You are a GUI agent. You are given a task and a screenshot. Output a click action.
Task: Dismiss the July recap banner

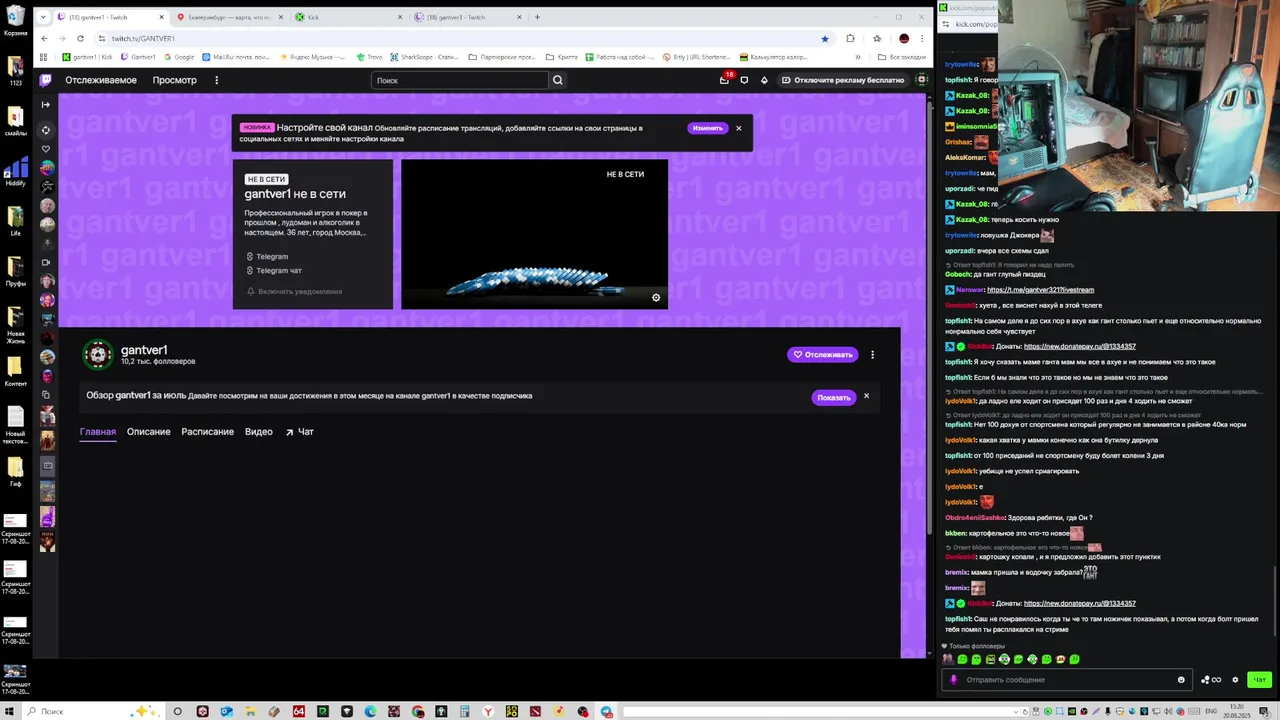pos(866,396)
